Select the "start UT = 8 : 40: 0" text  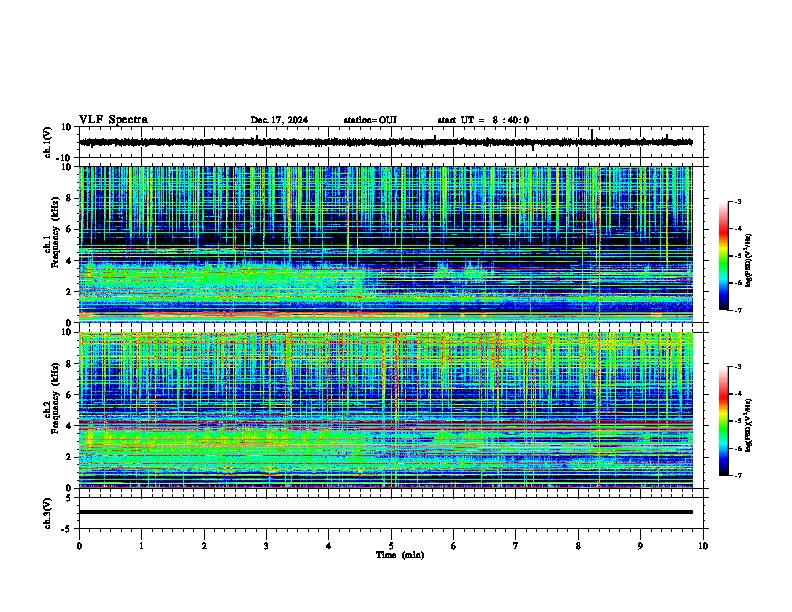pos(483,120)
